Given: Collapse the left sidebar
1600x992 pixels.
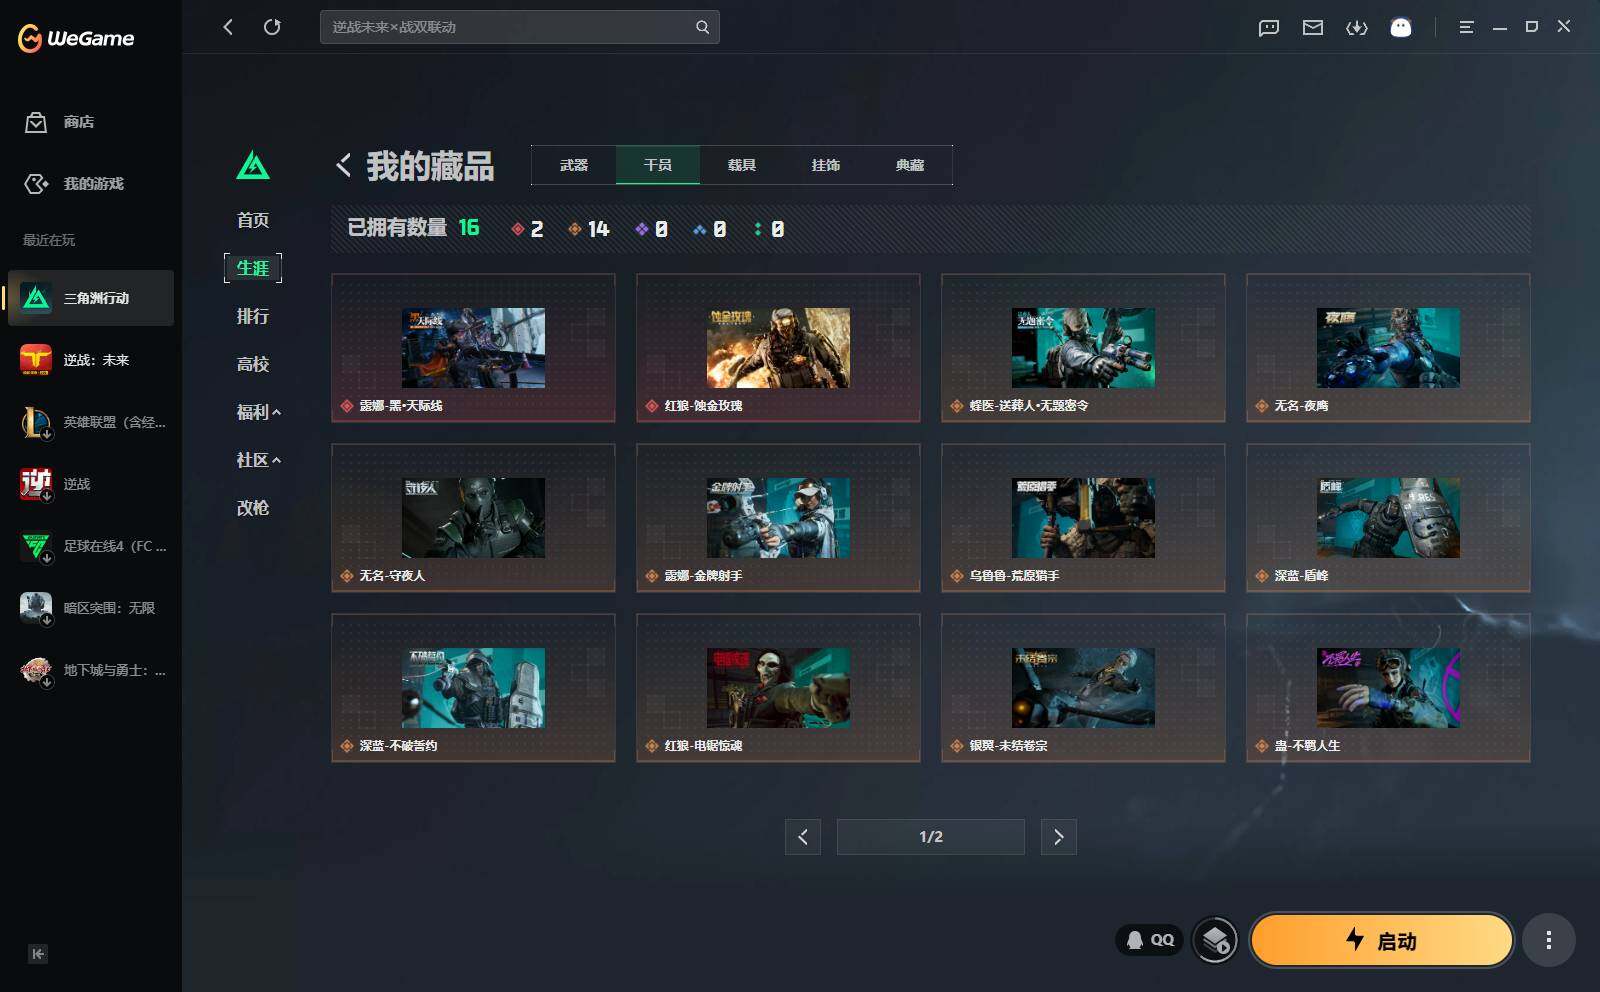Looking at the screenshot, I should [x=38, y=954].
